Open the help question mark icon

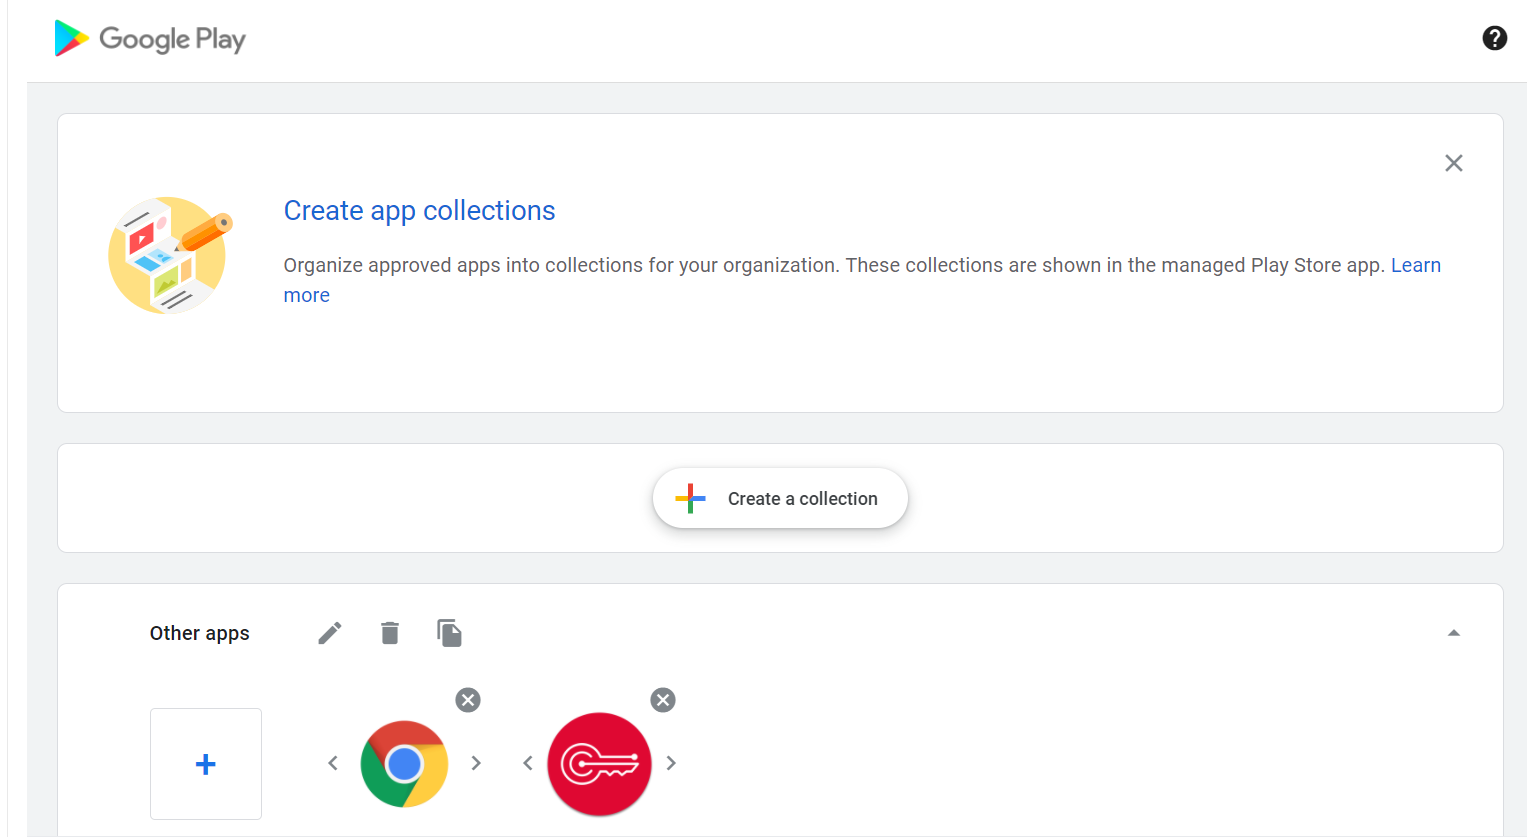coord(1494,38)
